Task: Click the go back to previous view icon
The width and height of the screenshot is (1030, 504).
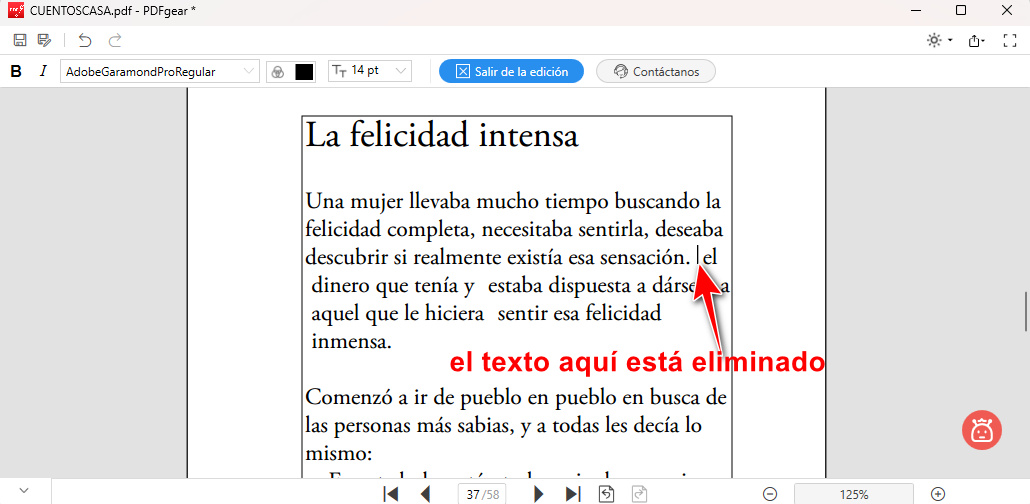Action: tap(607, 493)
